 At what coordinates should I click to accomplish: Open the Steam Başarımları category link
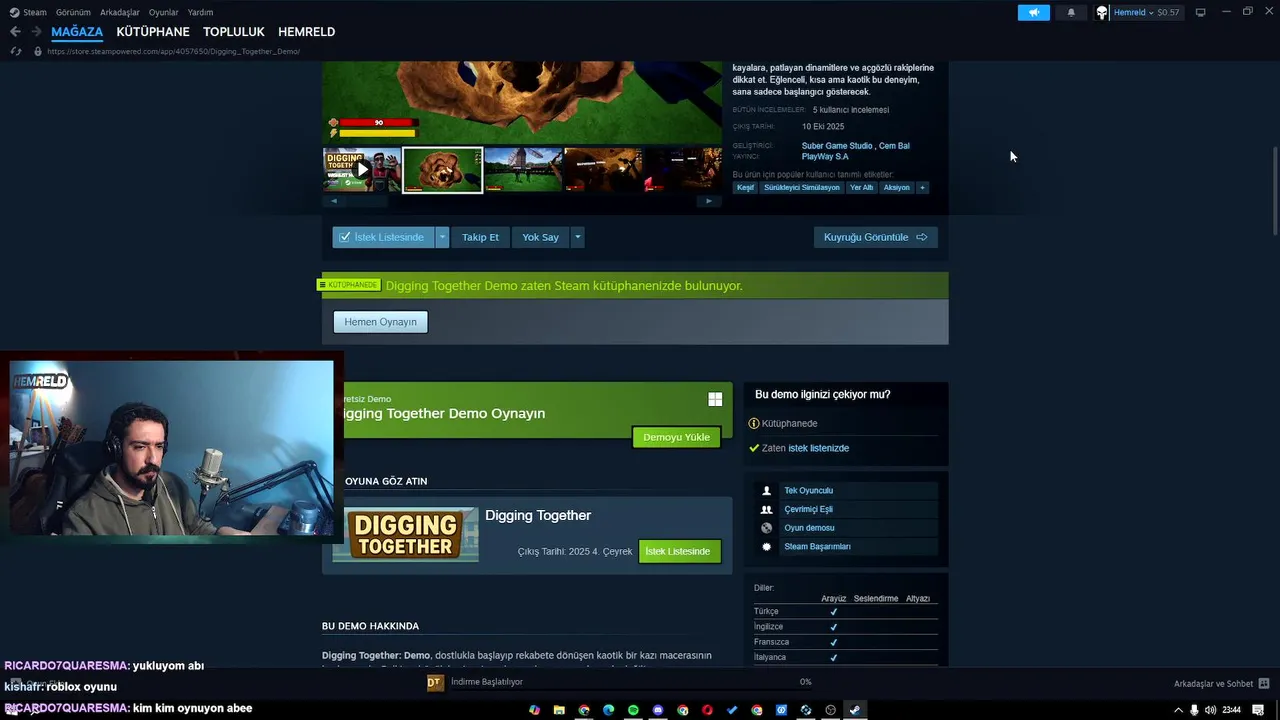click(x=817, y=547)
